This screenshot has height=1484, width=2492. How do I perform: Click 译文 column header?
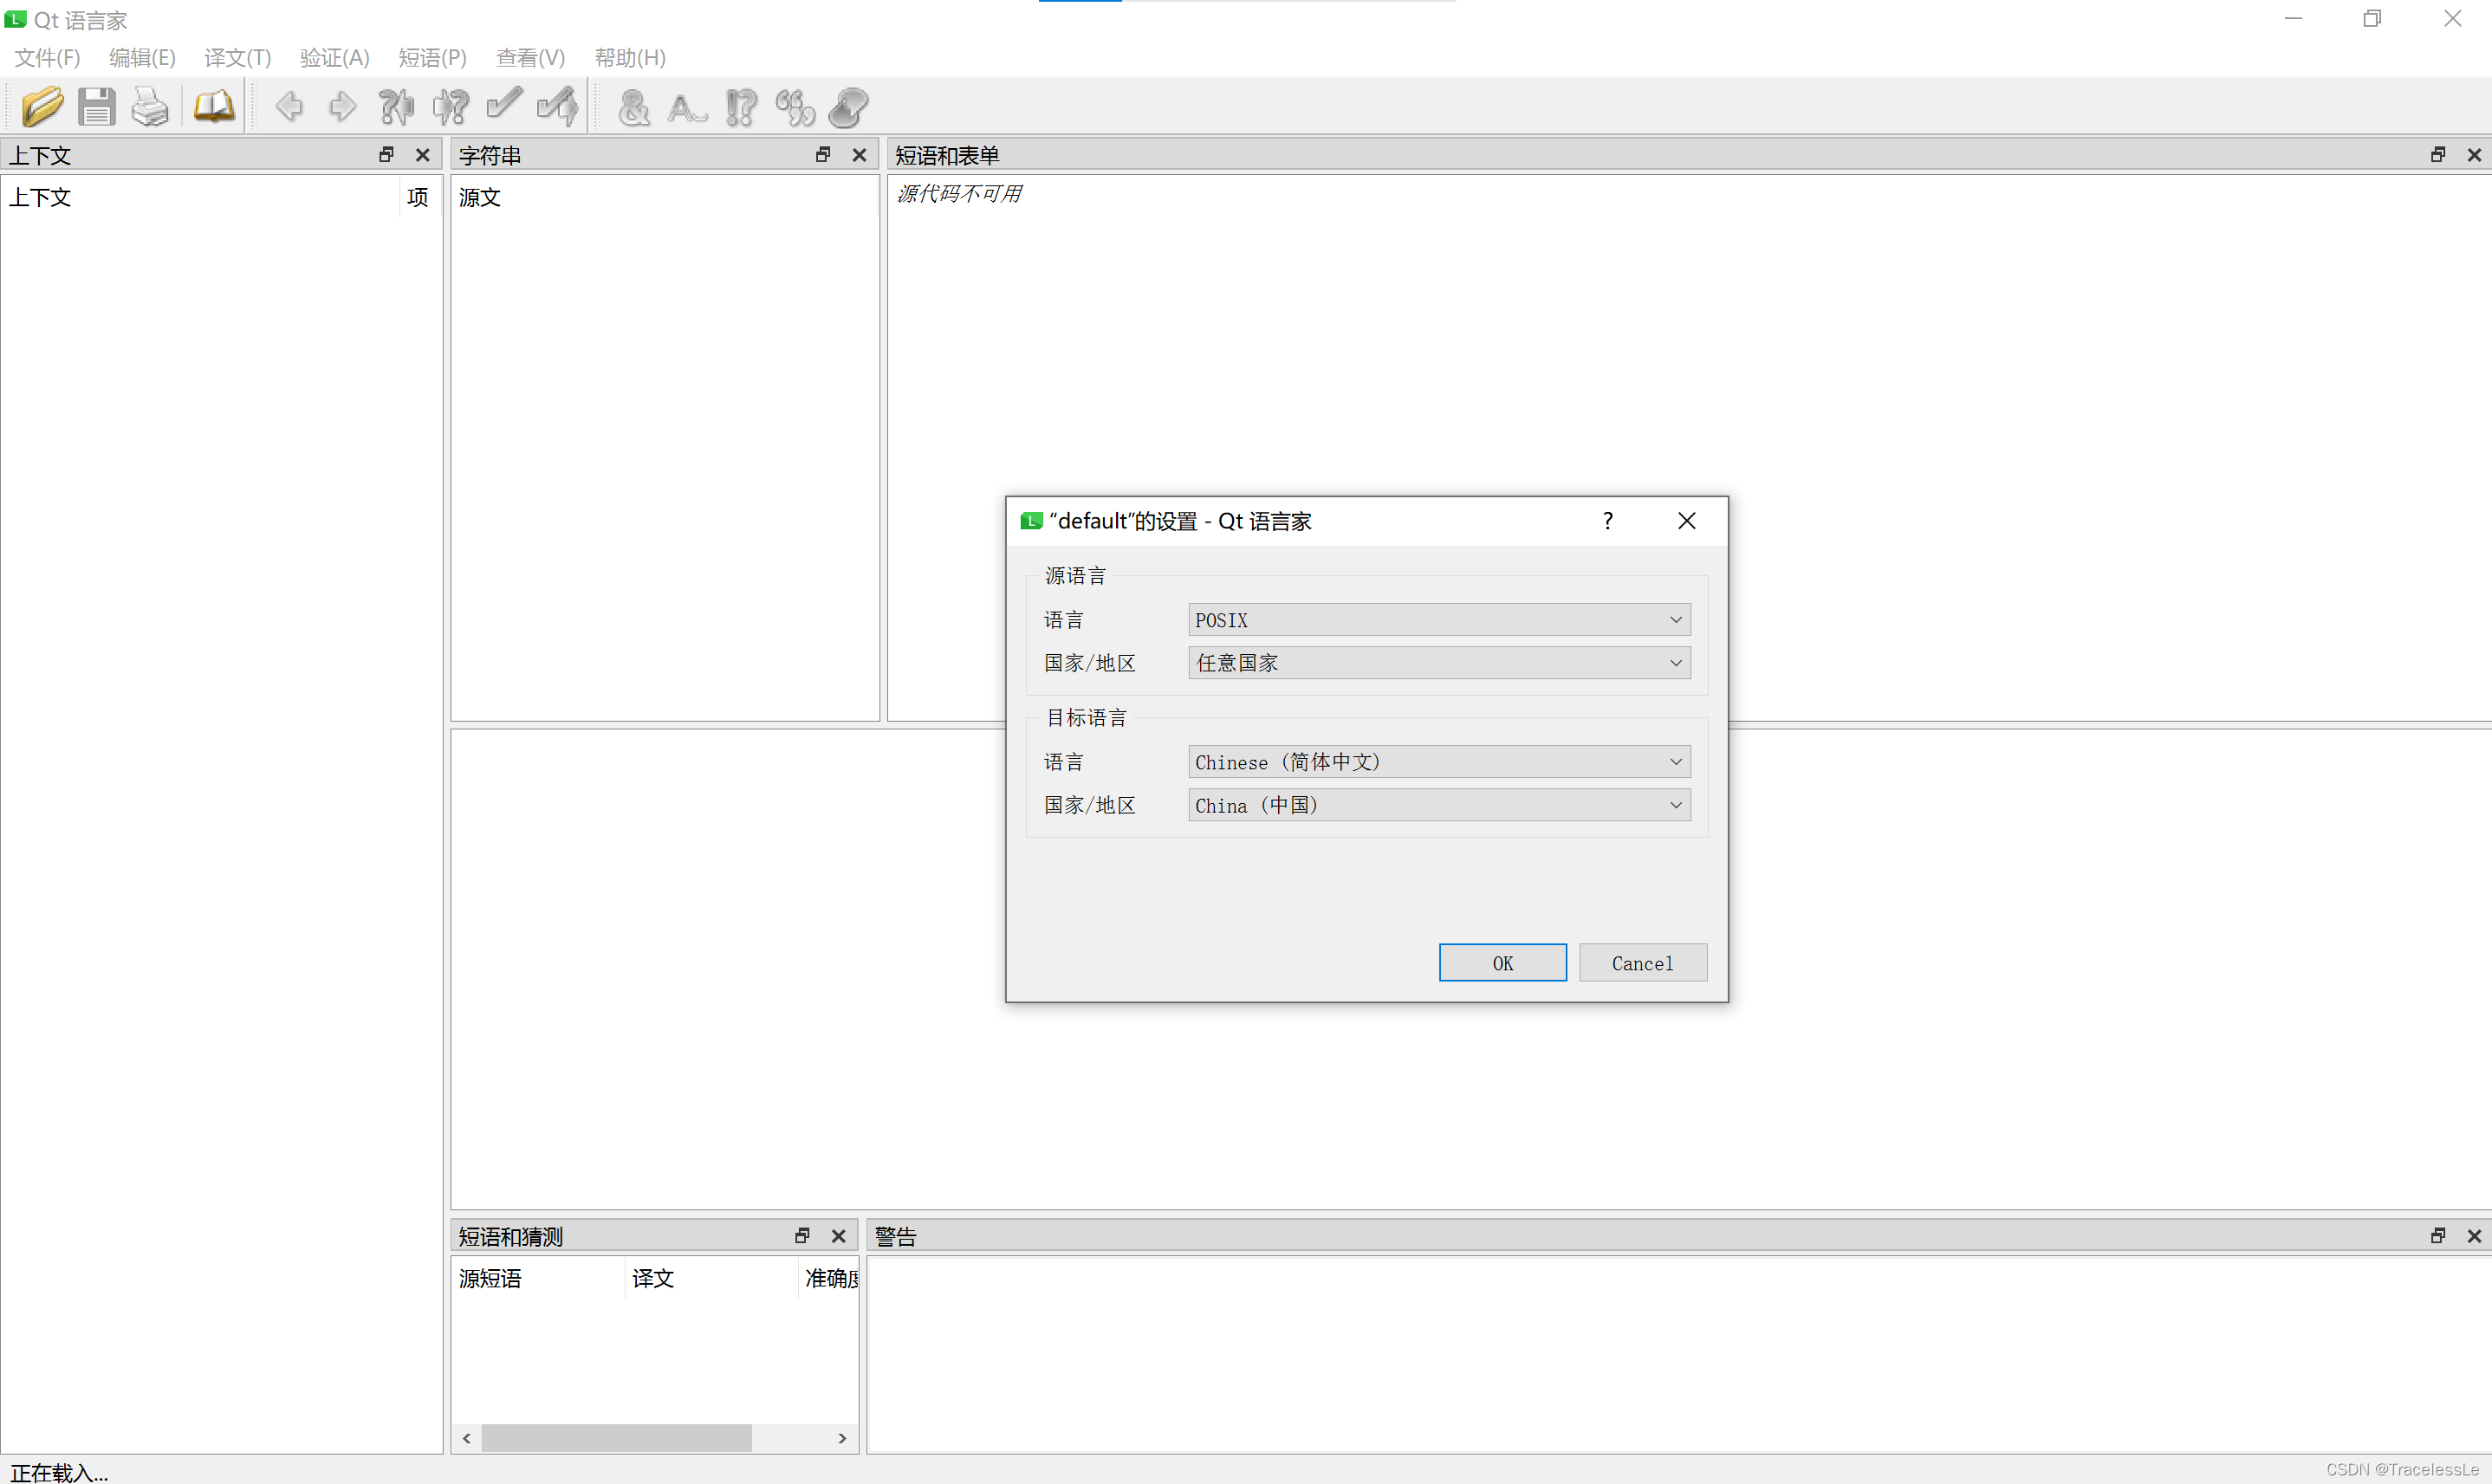[x=711, y=1278]
